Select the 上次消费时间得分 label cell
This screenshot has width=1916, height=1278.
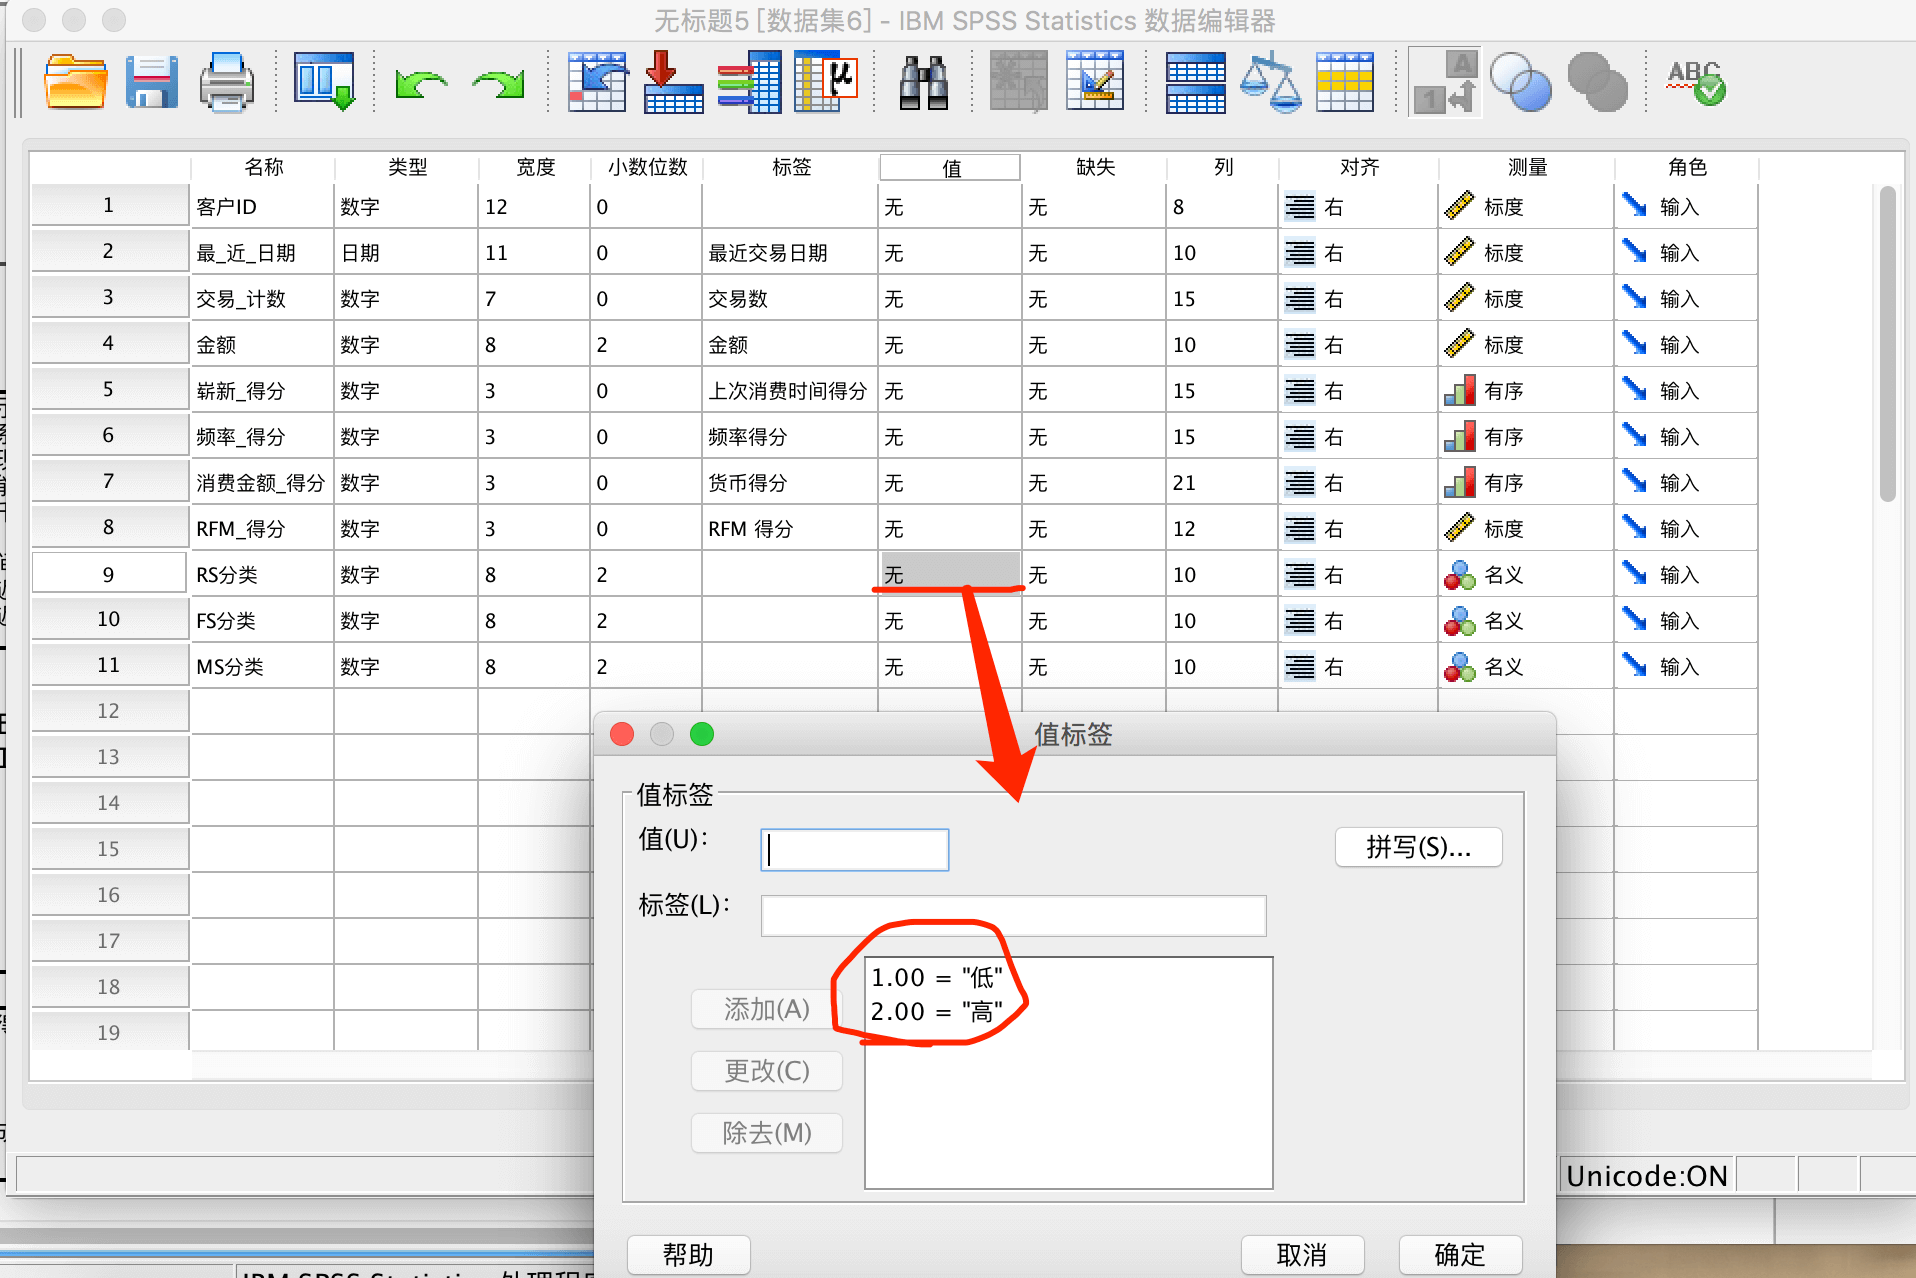[790, 391]
